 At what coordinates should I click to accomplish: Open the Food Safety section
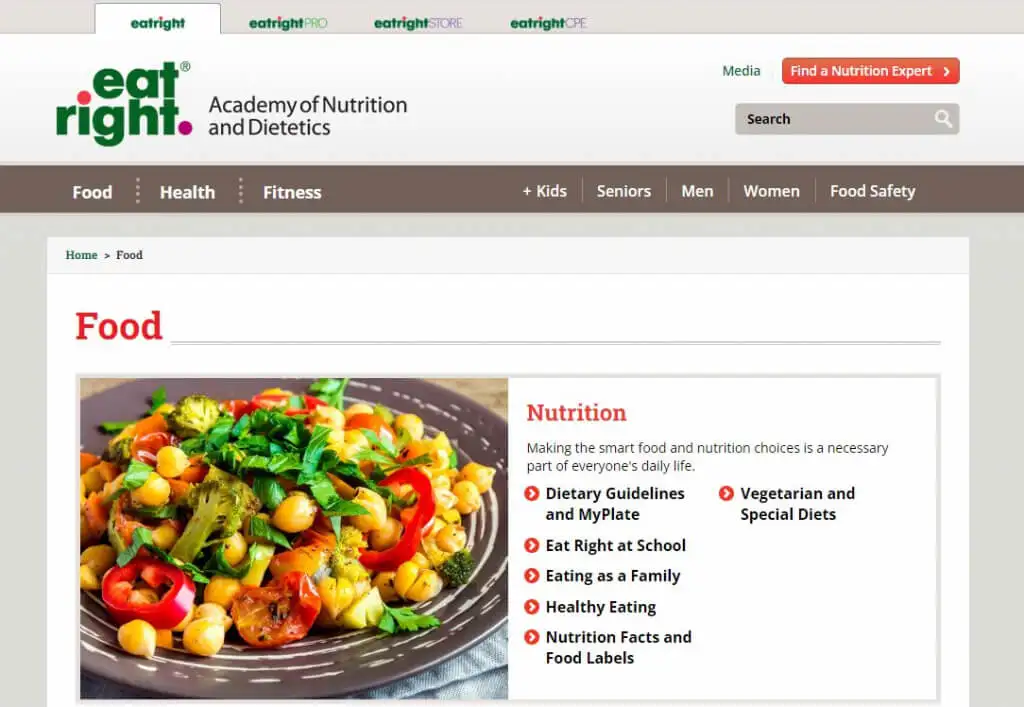pyautogui.click(x=872, y=191)
